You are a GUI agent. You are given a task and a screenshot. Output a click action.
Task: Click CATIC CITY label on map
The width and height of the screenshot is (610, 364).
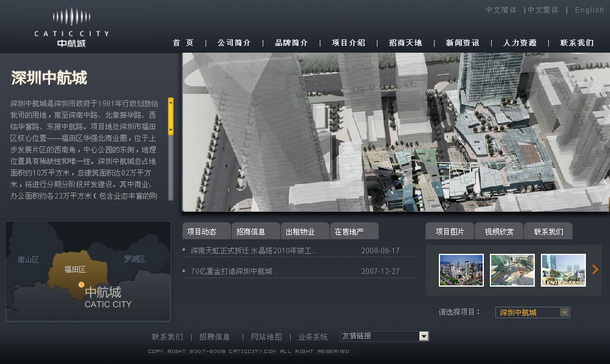coord(108,304)
